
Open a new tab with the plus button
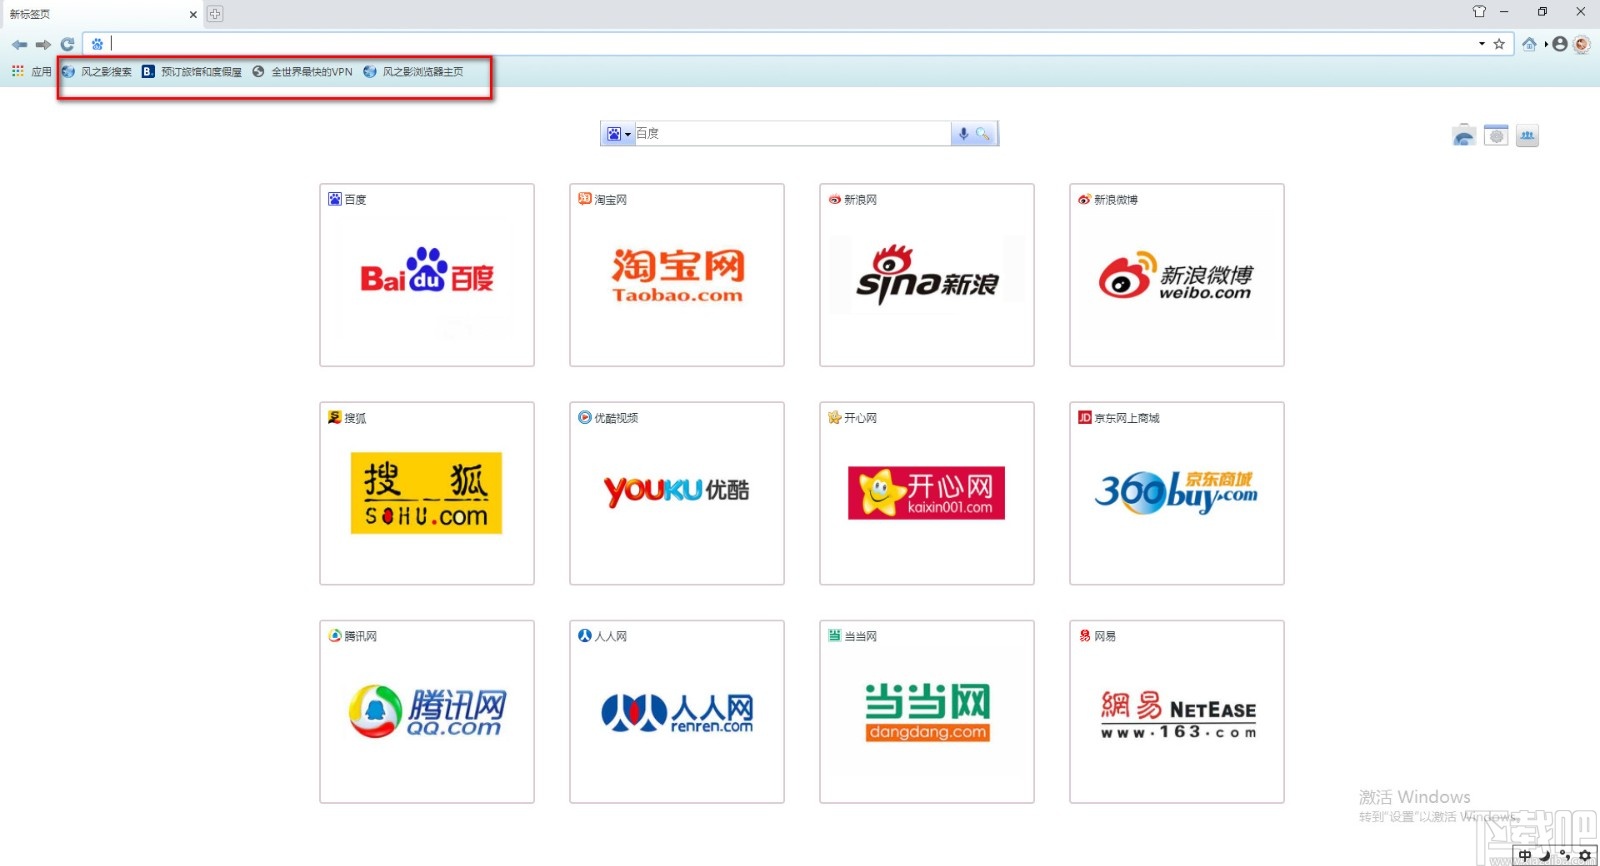215,14
